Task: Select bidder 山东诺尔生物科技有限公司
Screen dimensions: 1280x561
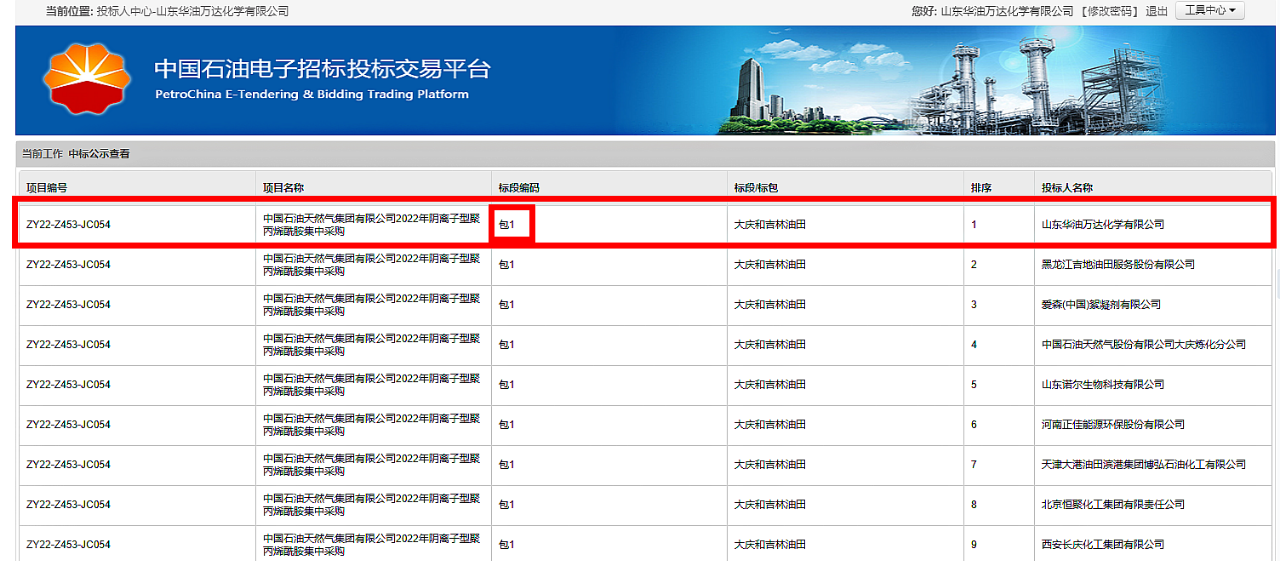Action: 1102,384
